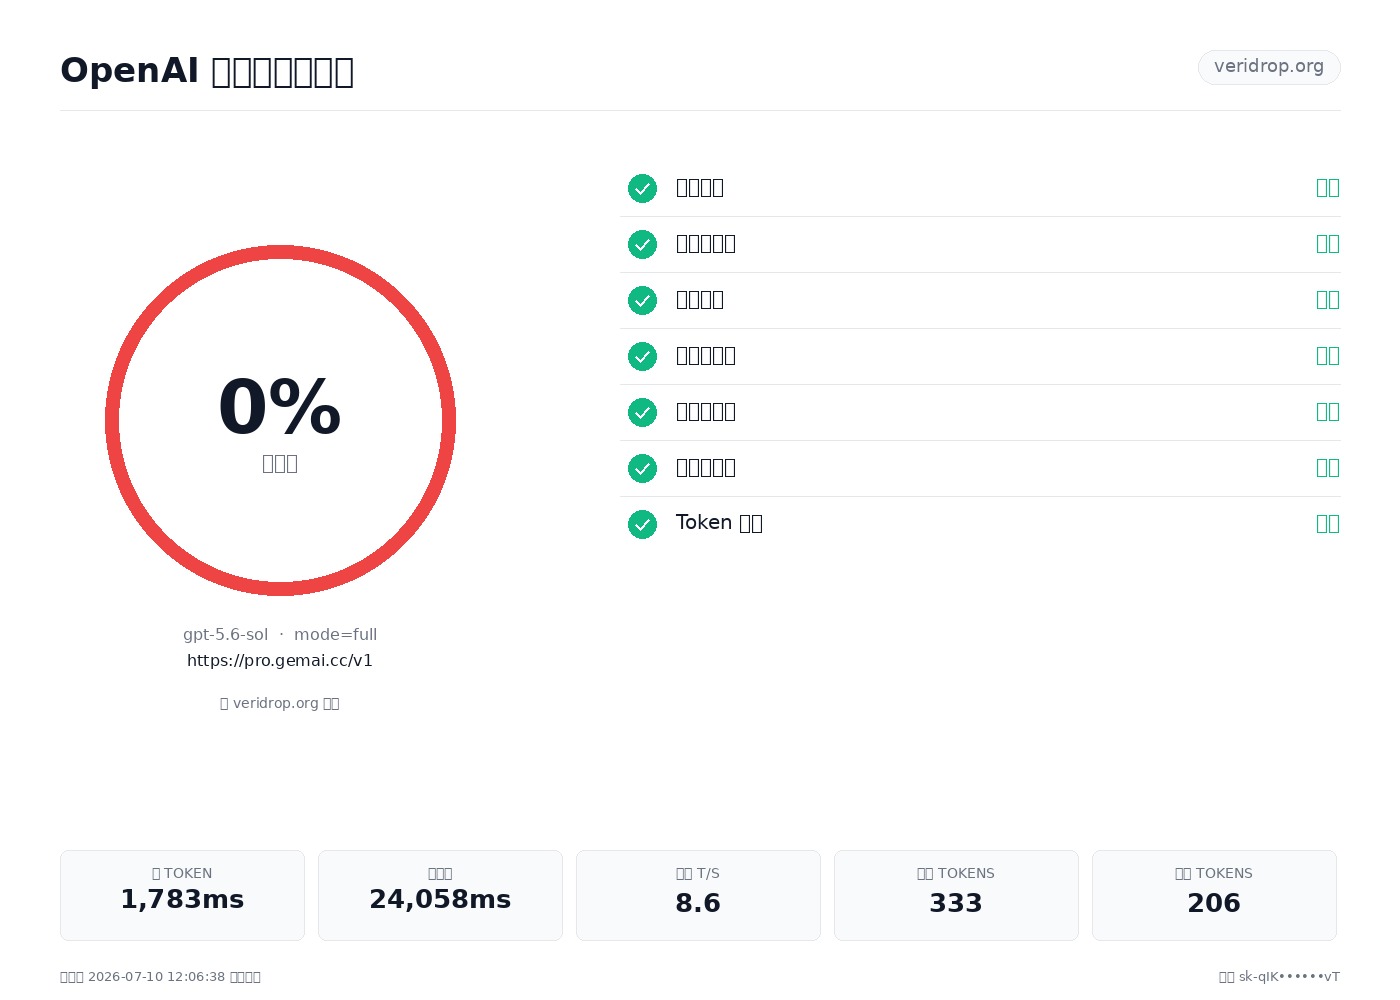The width and height of the screenshot is (1400, 1000).
Task: Click the gpt-5.6-sol mode=full model label
Action: pyautogui.click(x=280, y=635)
